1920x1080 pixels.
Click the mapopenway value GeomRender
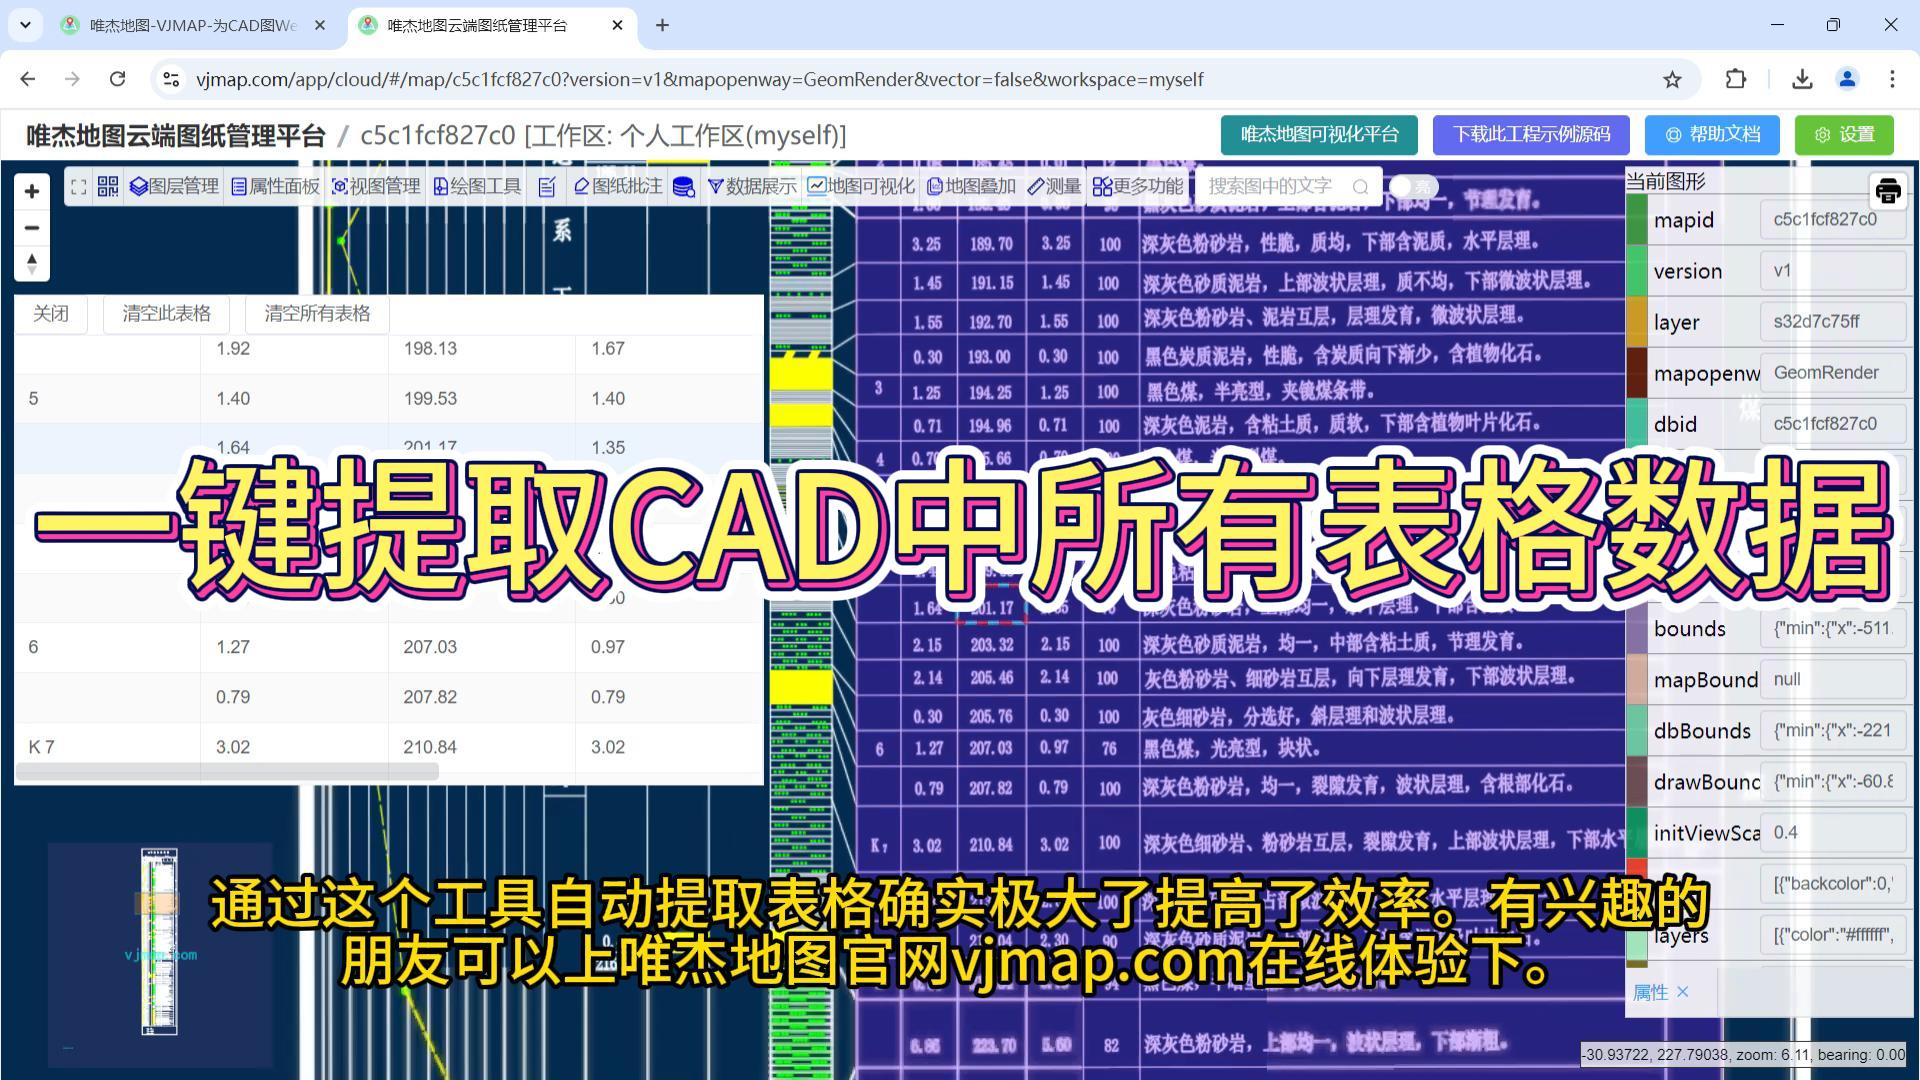coord(1833,373)
